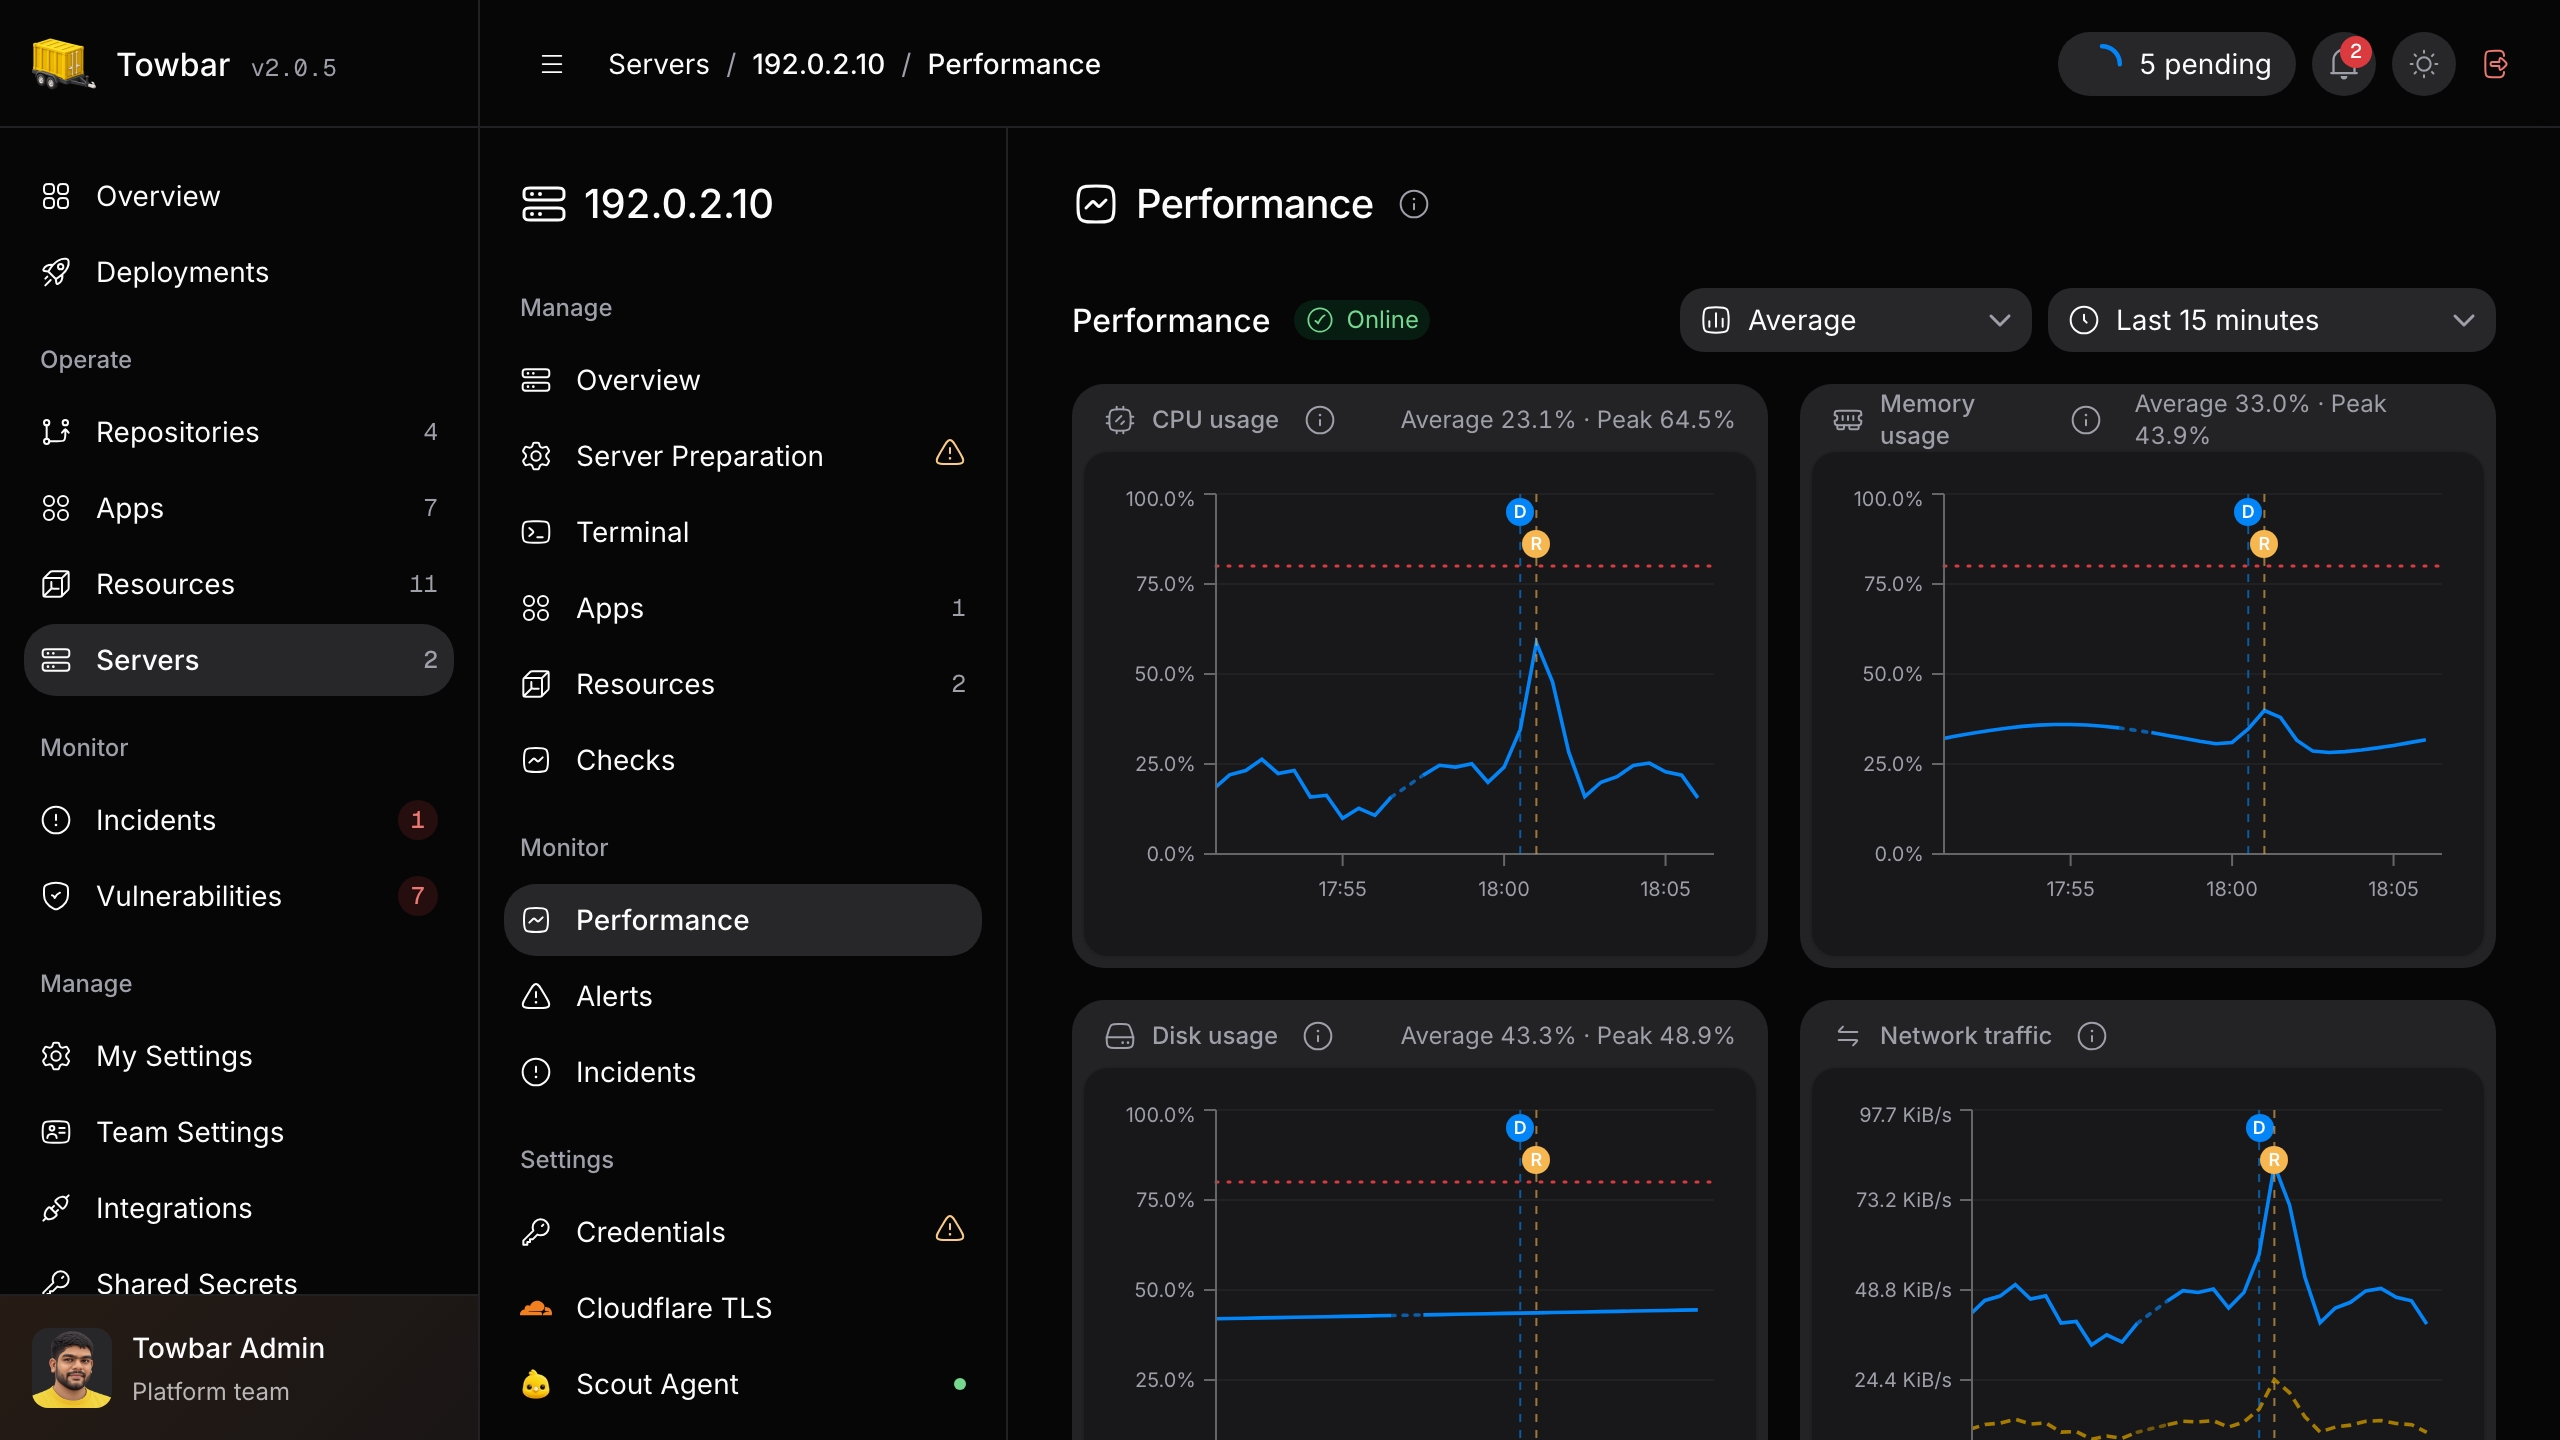This screenshot has width=2560, height=1440.
Task: Open Incidents in the server panel
Action: pyautogui.click(x=743, y=1072)
